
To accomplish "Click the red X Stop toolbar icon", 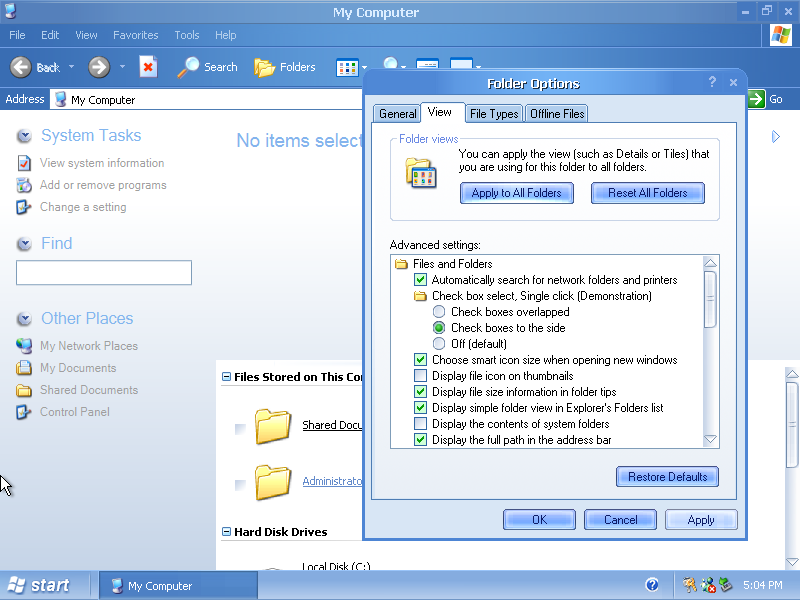I will coord(148,67).
